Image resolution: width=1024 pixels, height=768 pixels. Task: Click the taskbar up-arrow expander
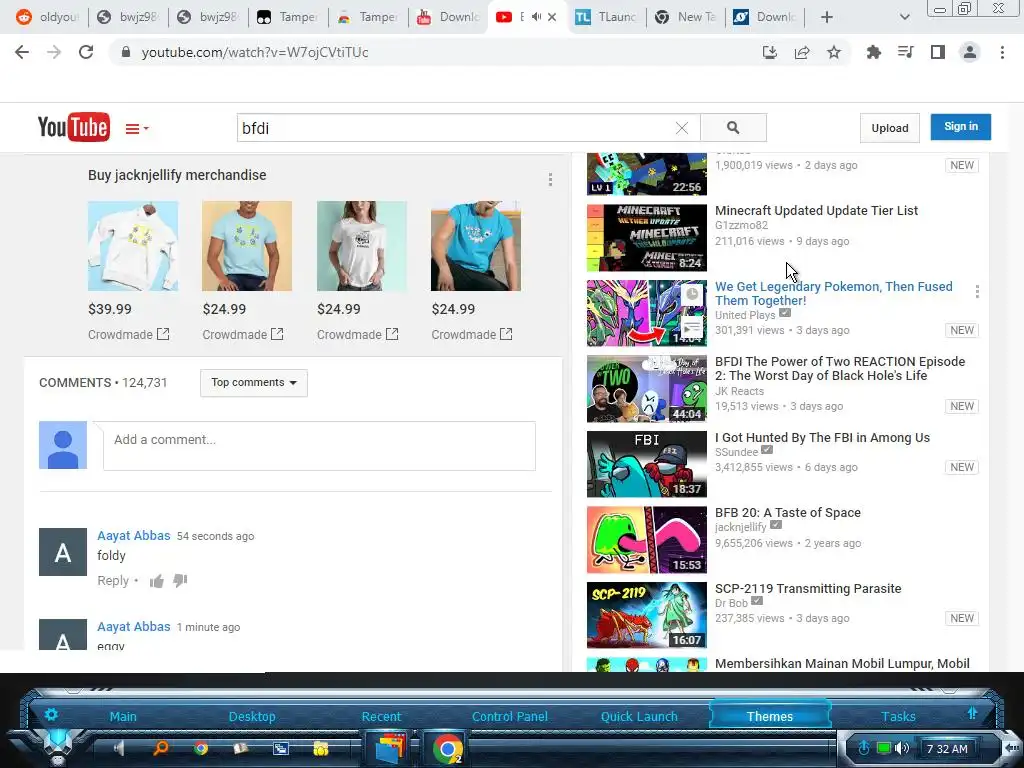tap(972, 714)
